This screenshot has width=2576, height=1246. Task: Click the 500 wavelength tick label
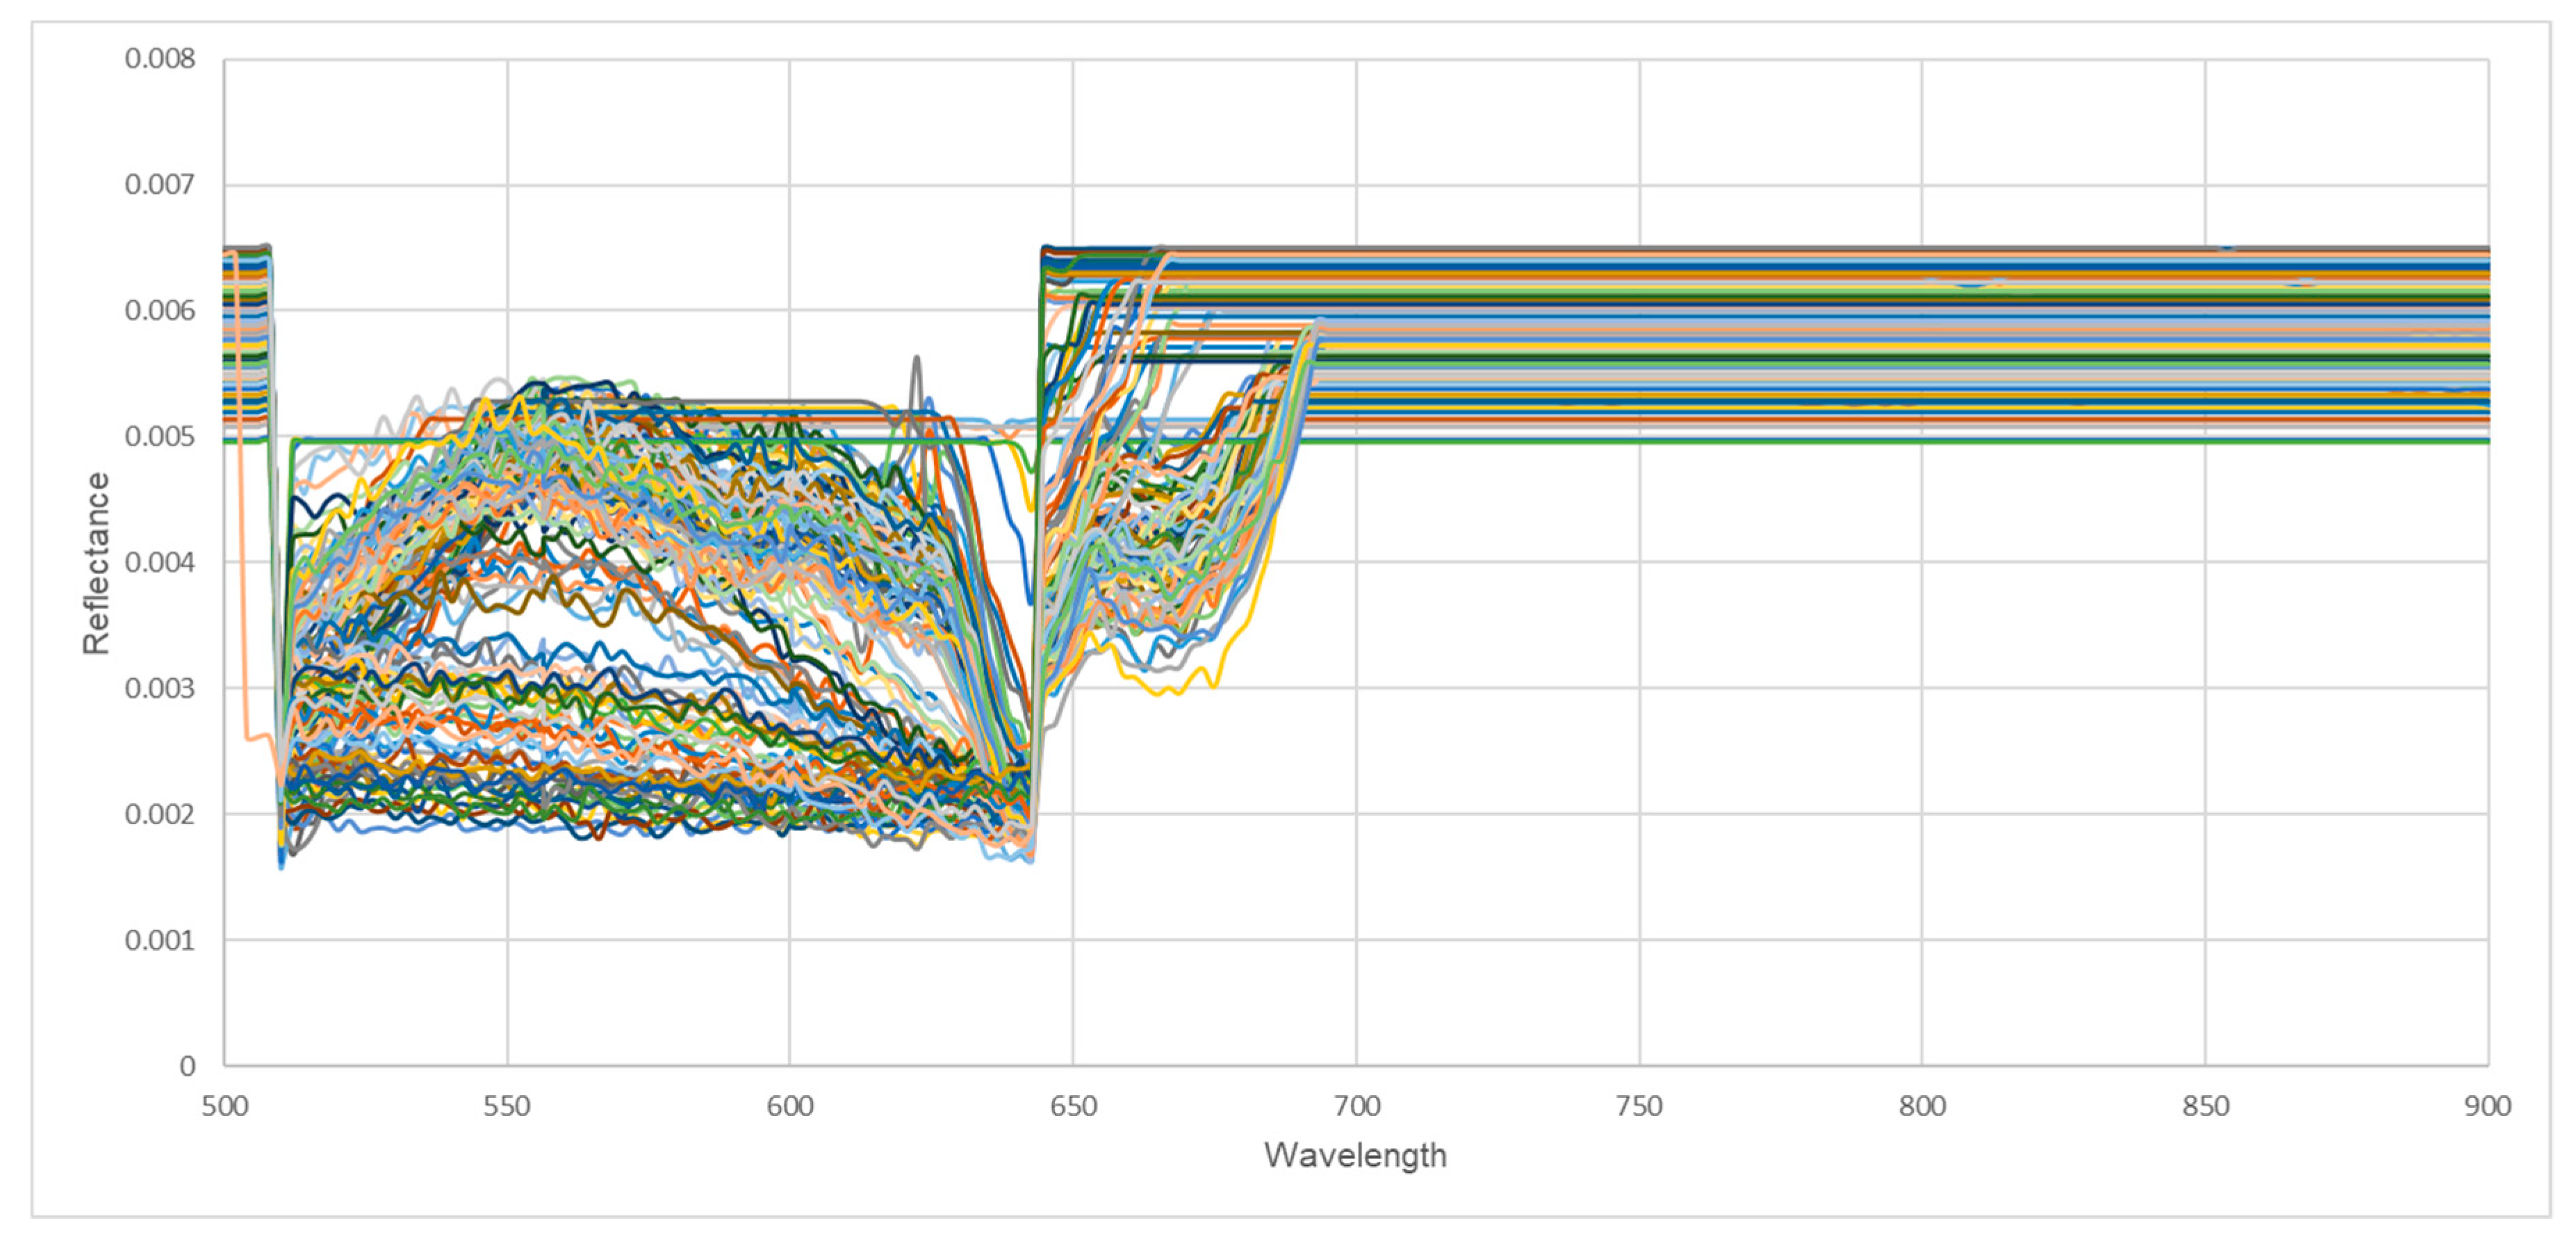224,1106
